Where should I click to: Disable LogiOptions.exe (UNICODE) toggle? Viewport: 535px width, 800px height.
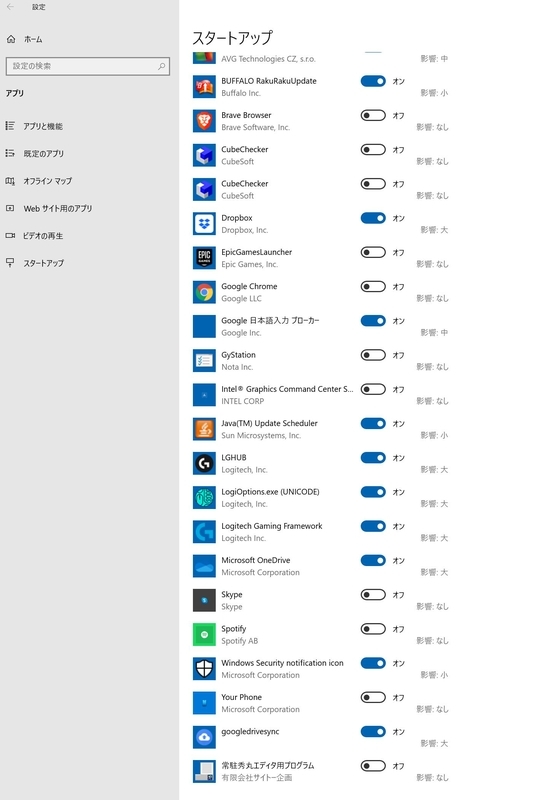coord(373,491)
